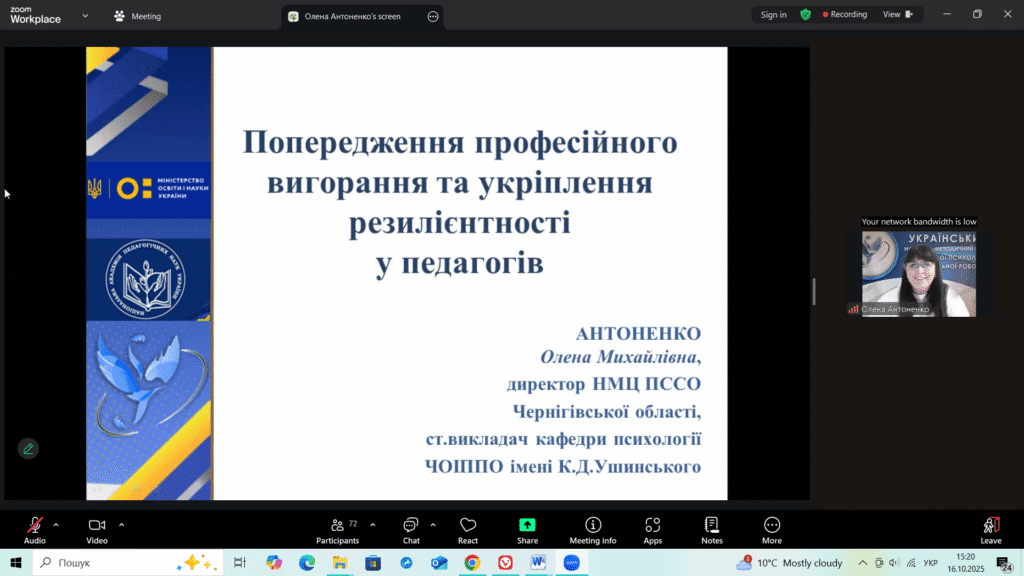The height and width of the screenshot is (576, 1024).
Task: Expand the Zoom Workplace dropdown chevron
Action: click(x=85, y=16)
